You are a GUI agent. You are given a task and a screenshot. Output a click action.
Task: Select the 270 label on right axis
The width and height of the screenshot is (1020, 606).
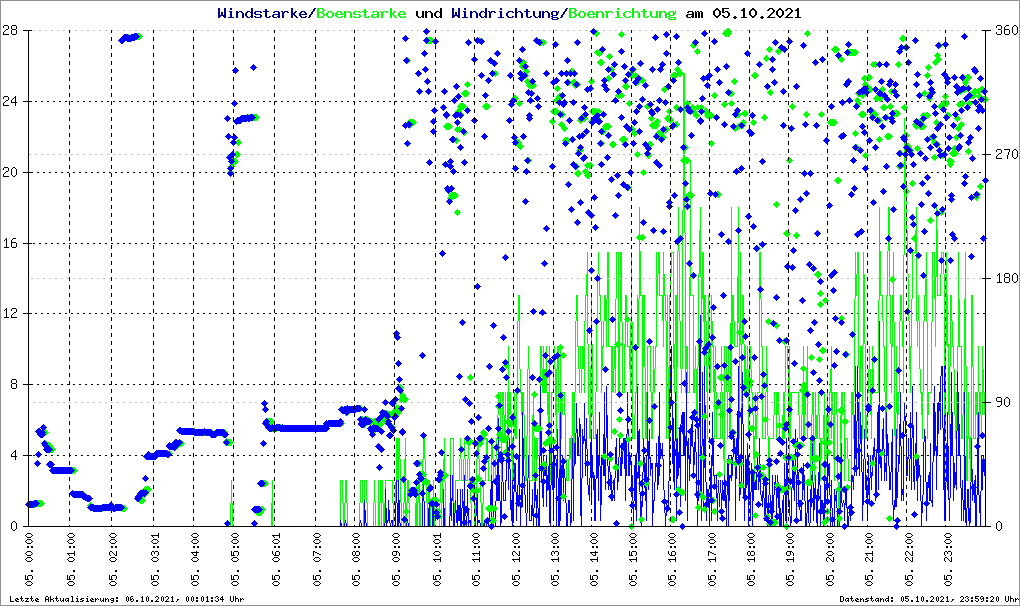pyautogui.click(x=1003, y=154)
